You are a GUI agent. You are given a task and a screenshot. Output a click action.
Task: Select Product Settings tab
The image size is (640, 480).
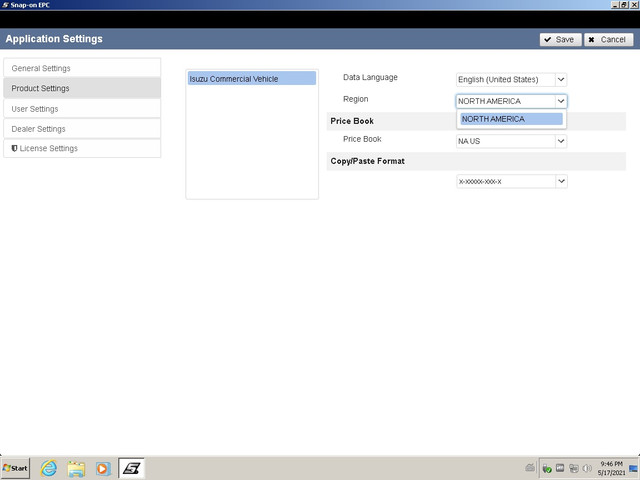82,88
